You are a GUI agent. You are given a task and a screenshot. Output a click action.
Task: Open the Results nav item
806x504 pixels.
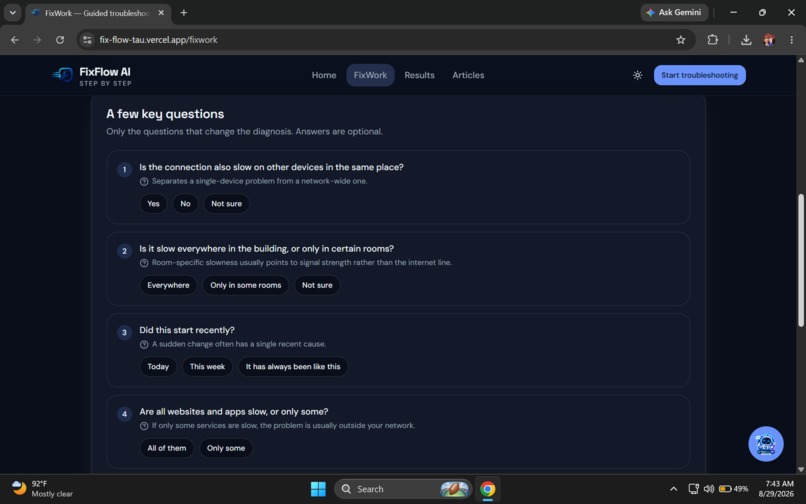(x=419, y=75)
